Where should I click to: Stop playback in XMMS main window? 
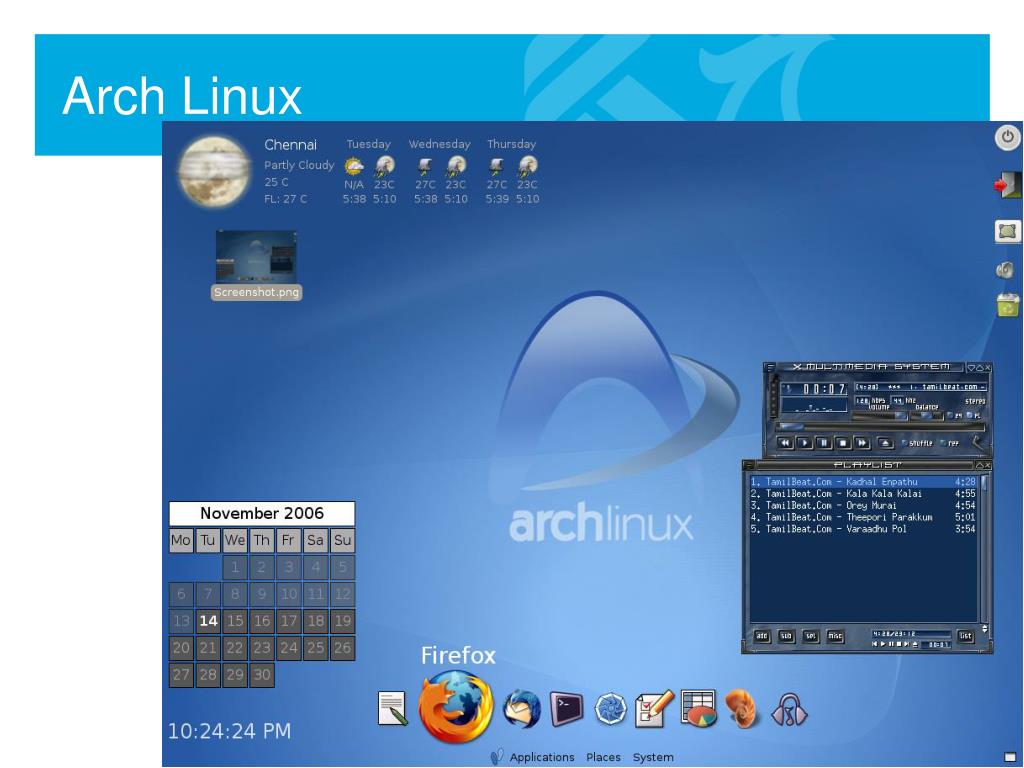843,443
